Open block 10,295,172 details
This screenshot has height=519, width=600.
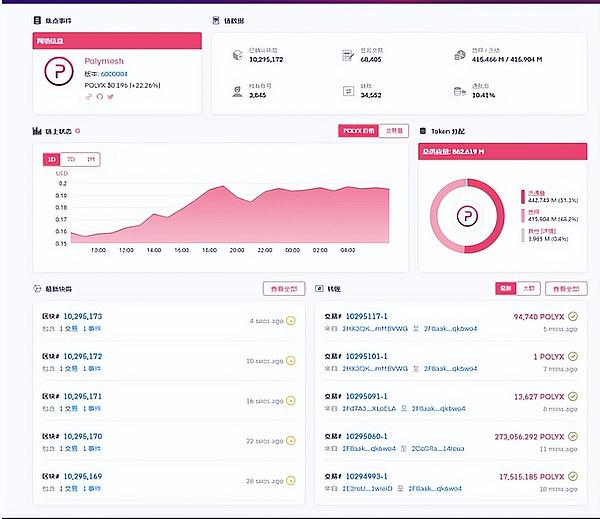pyautogui.click(x=83, y=356)
